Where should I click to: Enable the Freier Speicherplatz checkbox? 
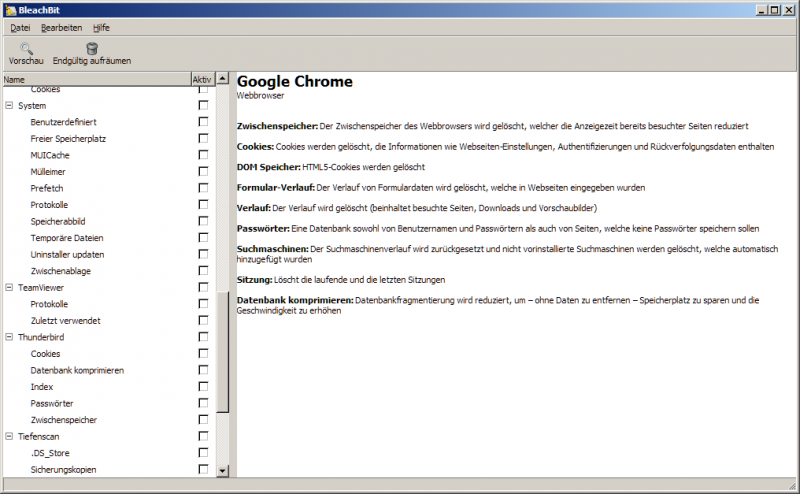click(203, 139)
